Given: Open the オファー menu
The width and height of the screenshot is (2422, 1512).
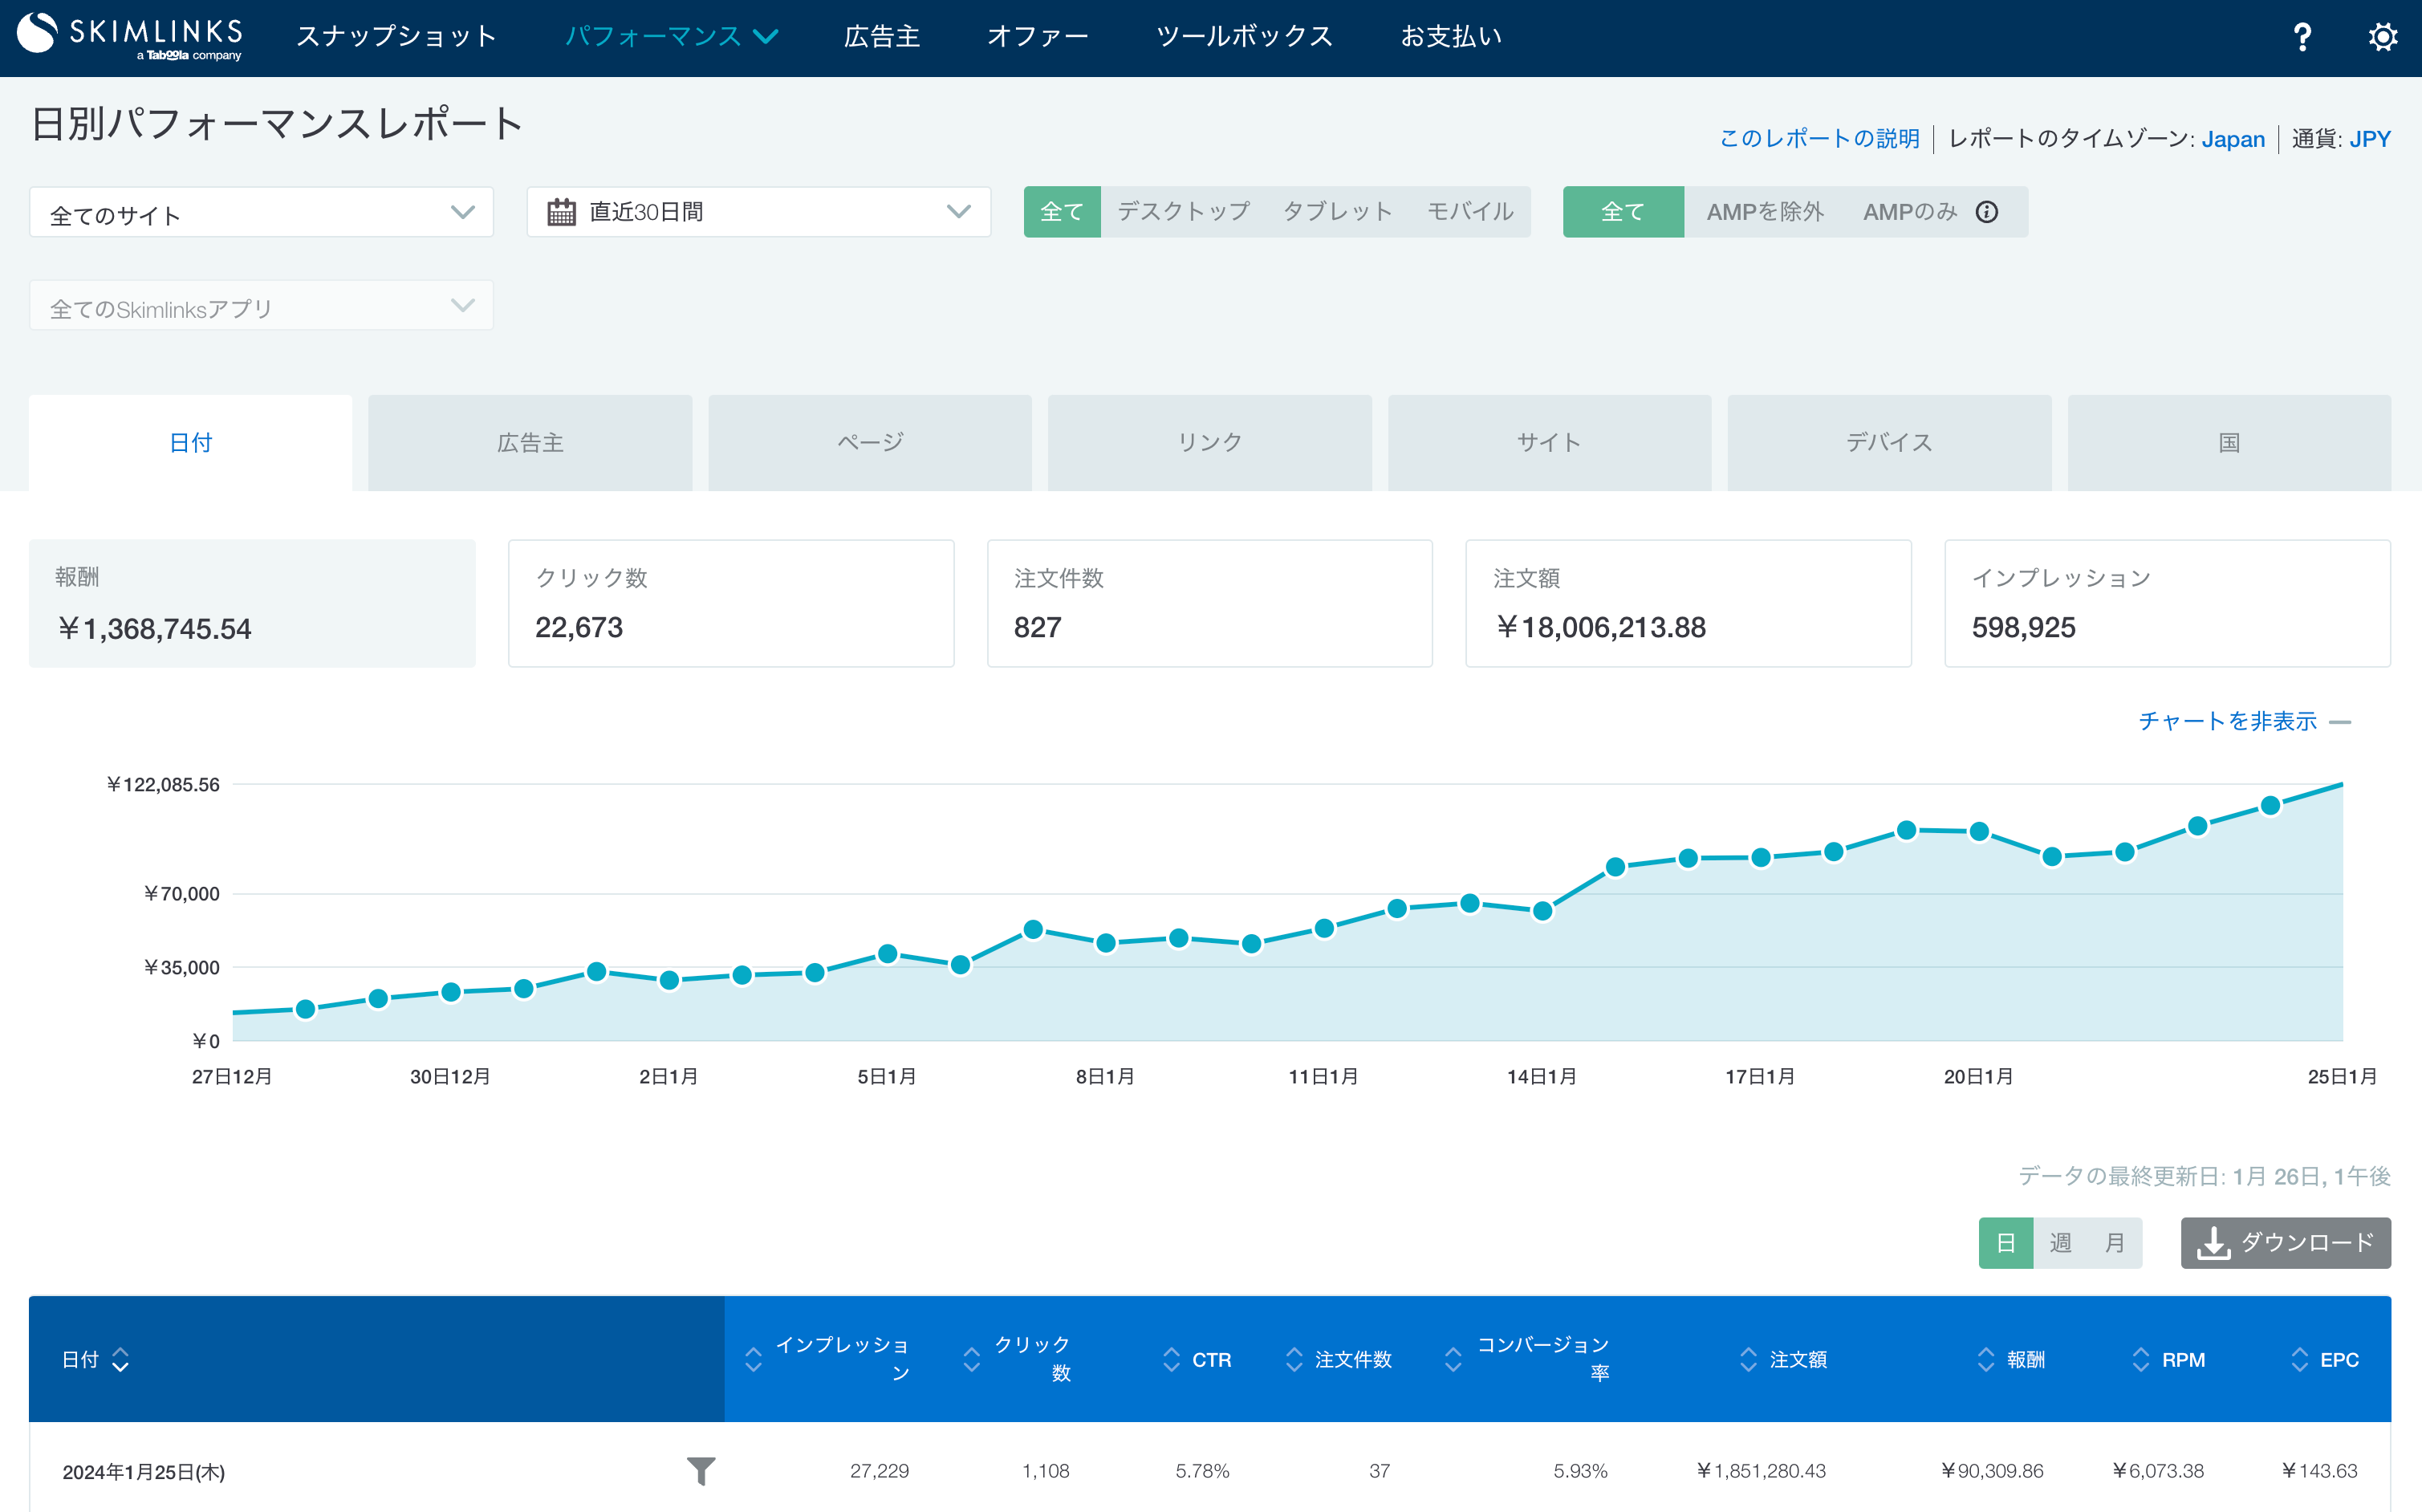Looking at the screenshot, I should click(x=1038, y=36).
